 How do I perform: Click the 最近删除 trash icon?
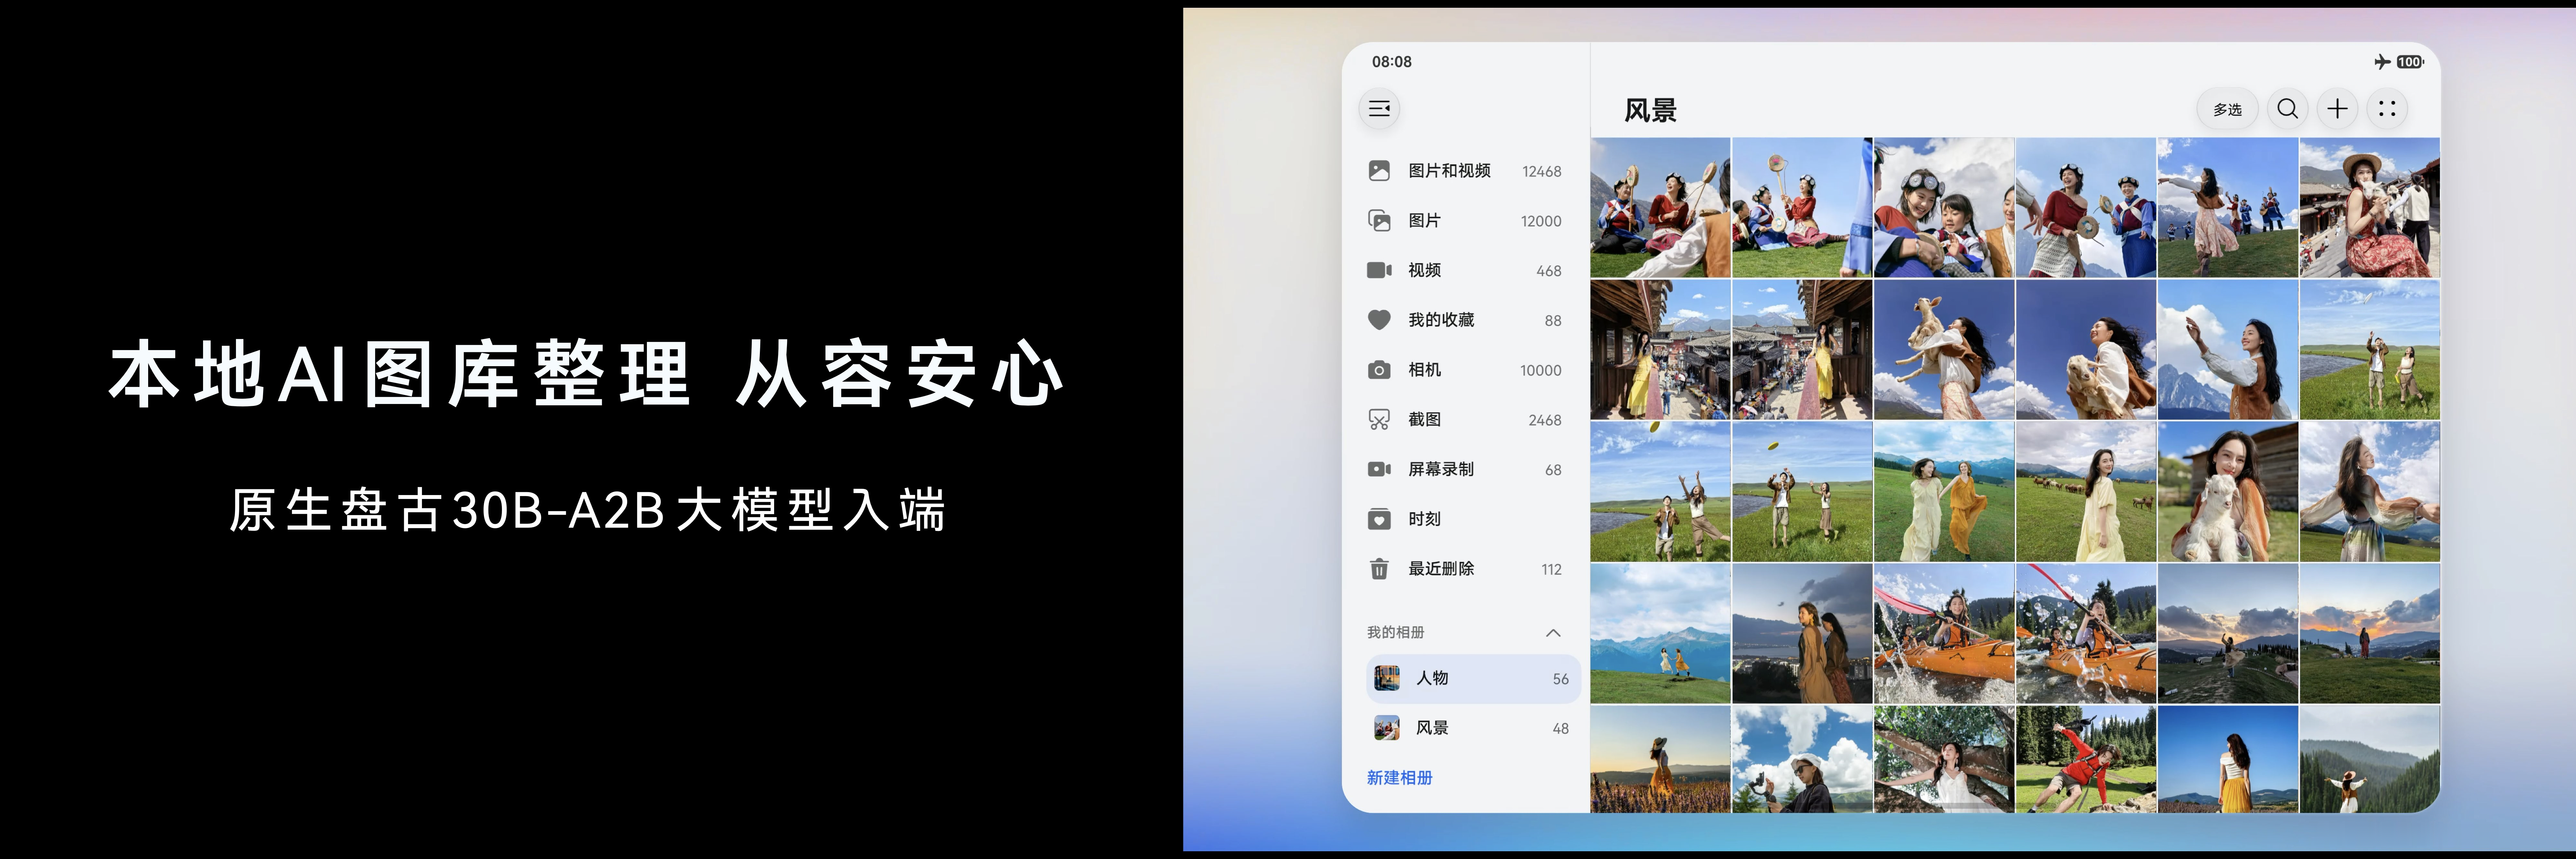point(1379,569)
